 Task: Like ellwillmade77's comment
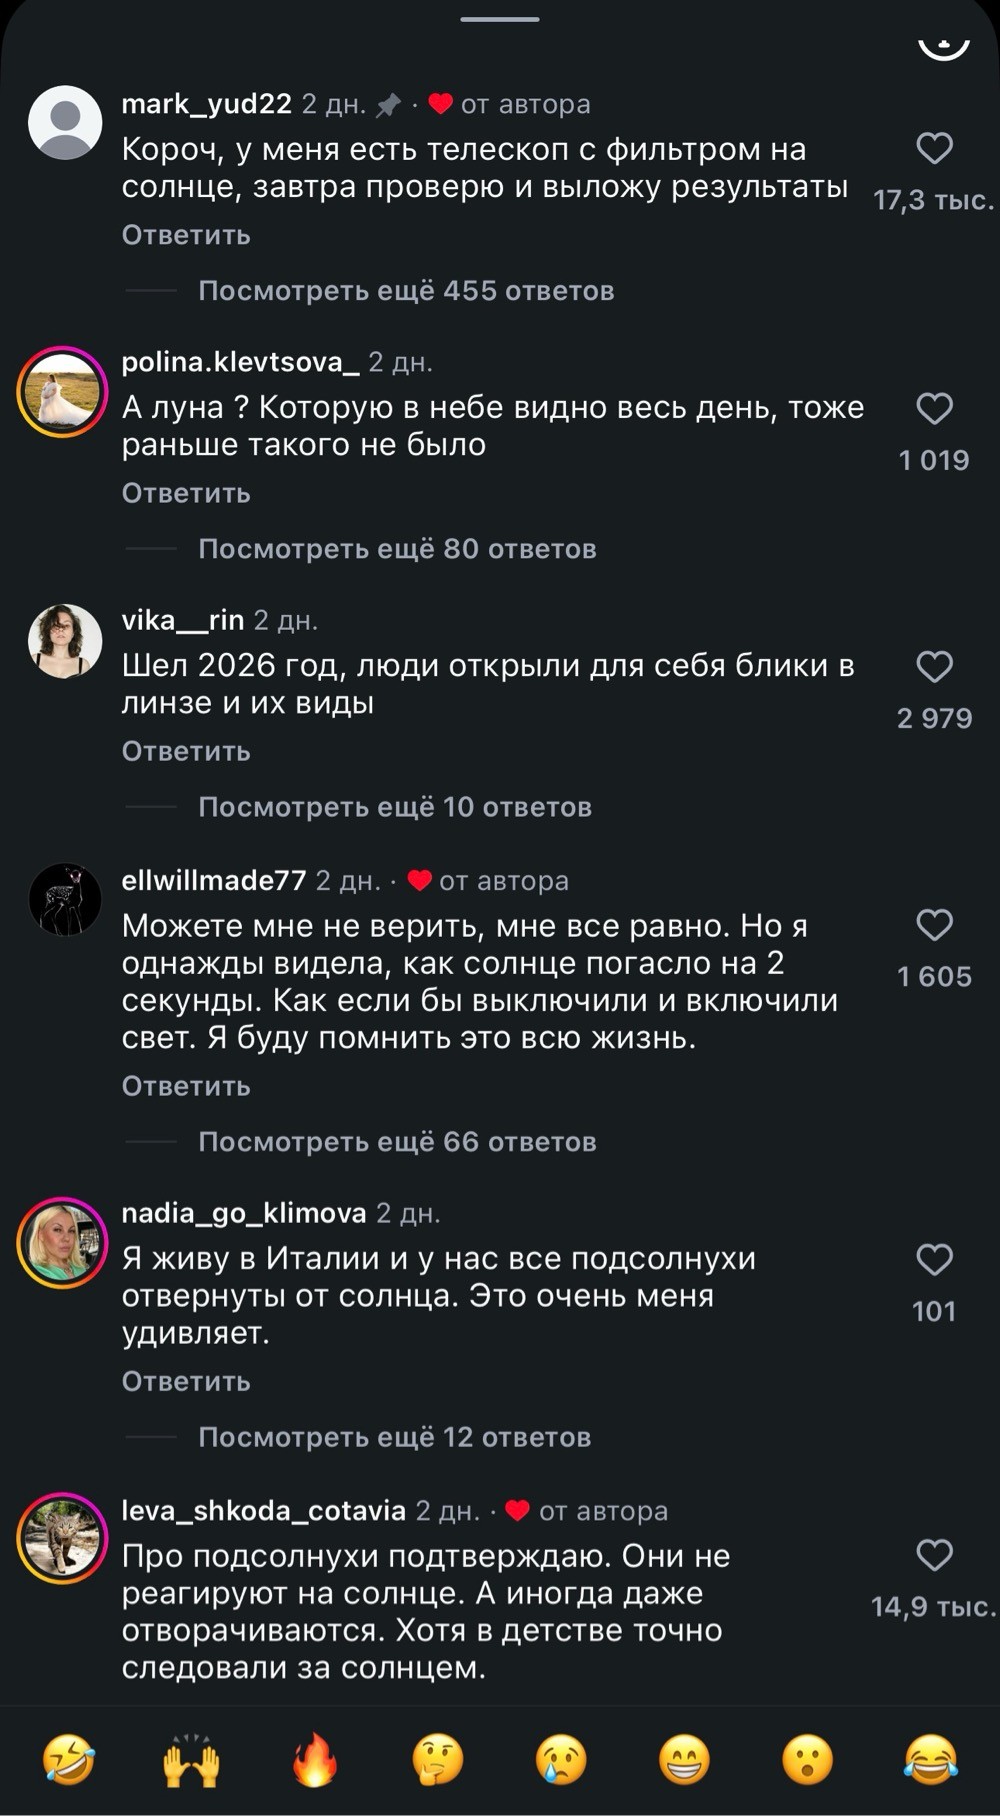click(934, 924)
